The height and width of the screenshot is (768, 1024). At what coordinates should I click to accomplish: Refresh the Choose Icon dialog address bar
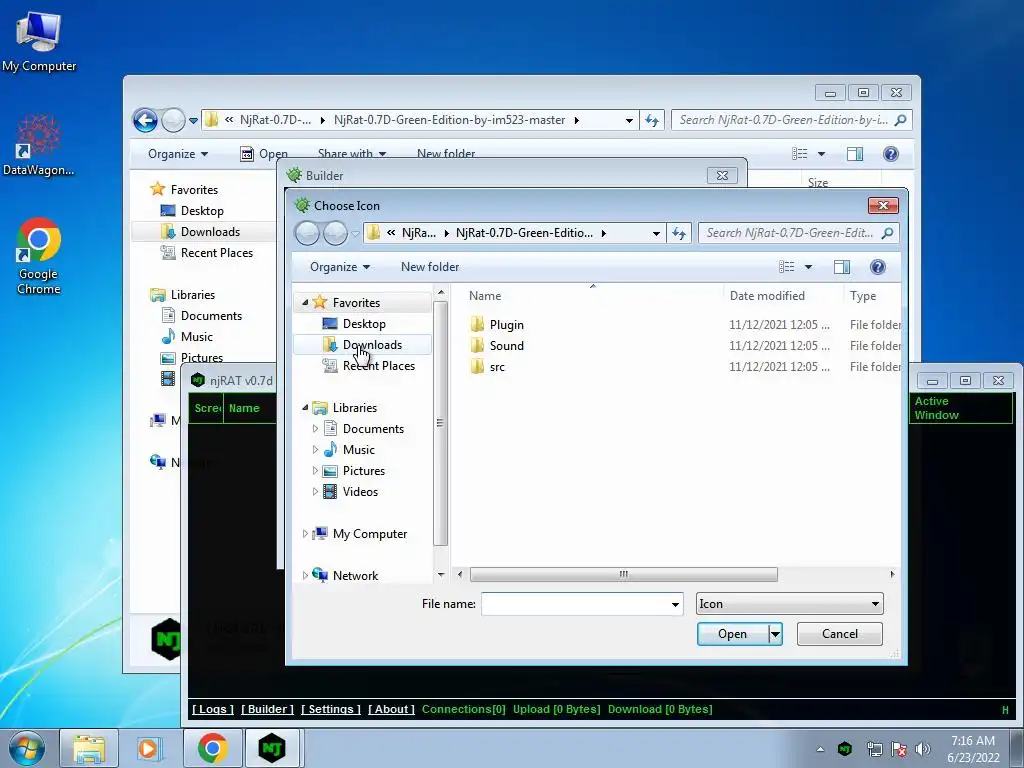tap(679, 233)
